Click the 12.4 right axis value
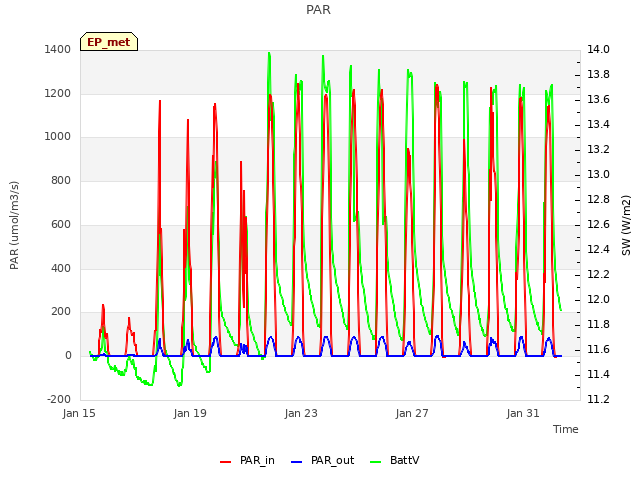640x480 pixels. [x=598, y=249]
